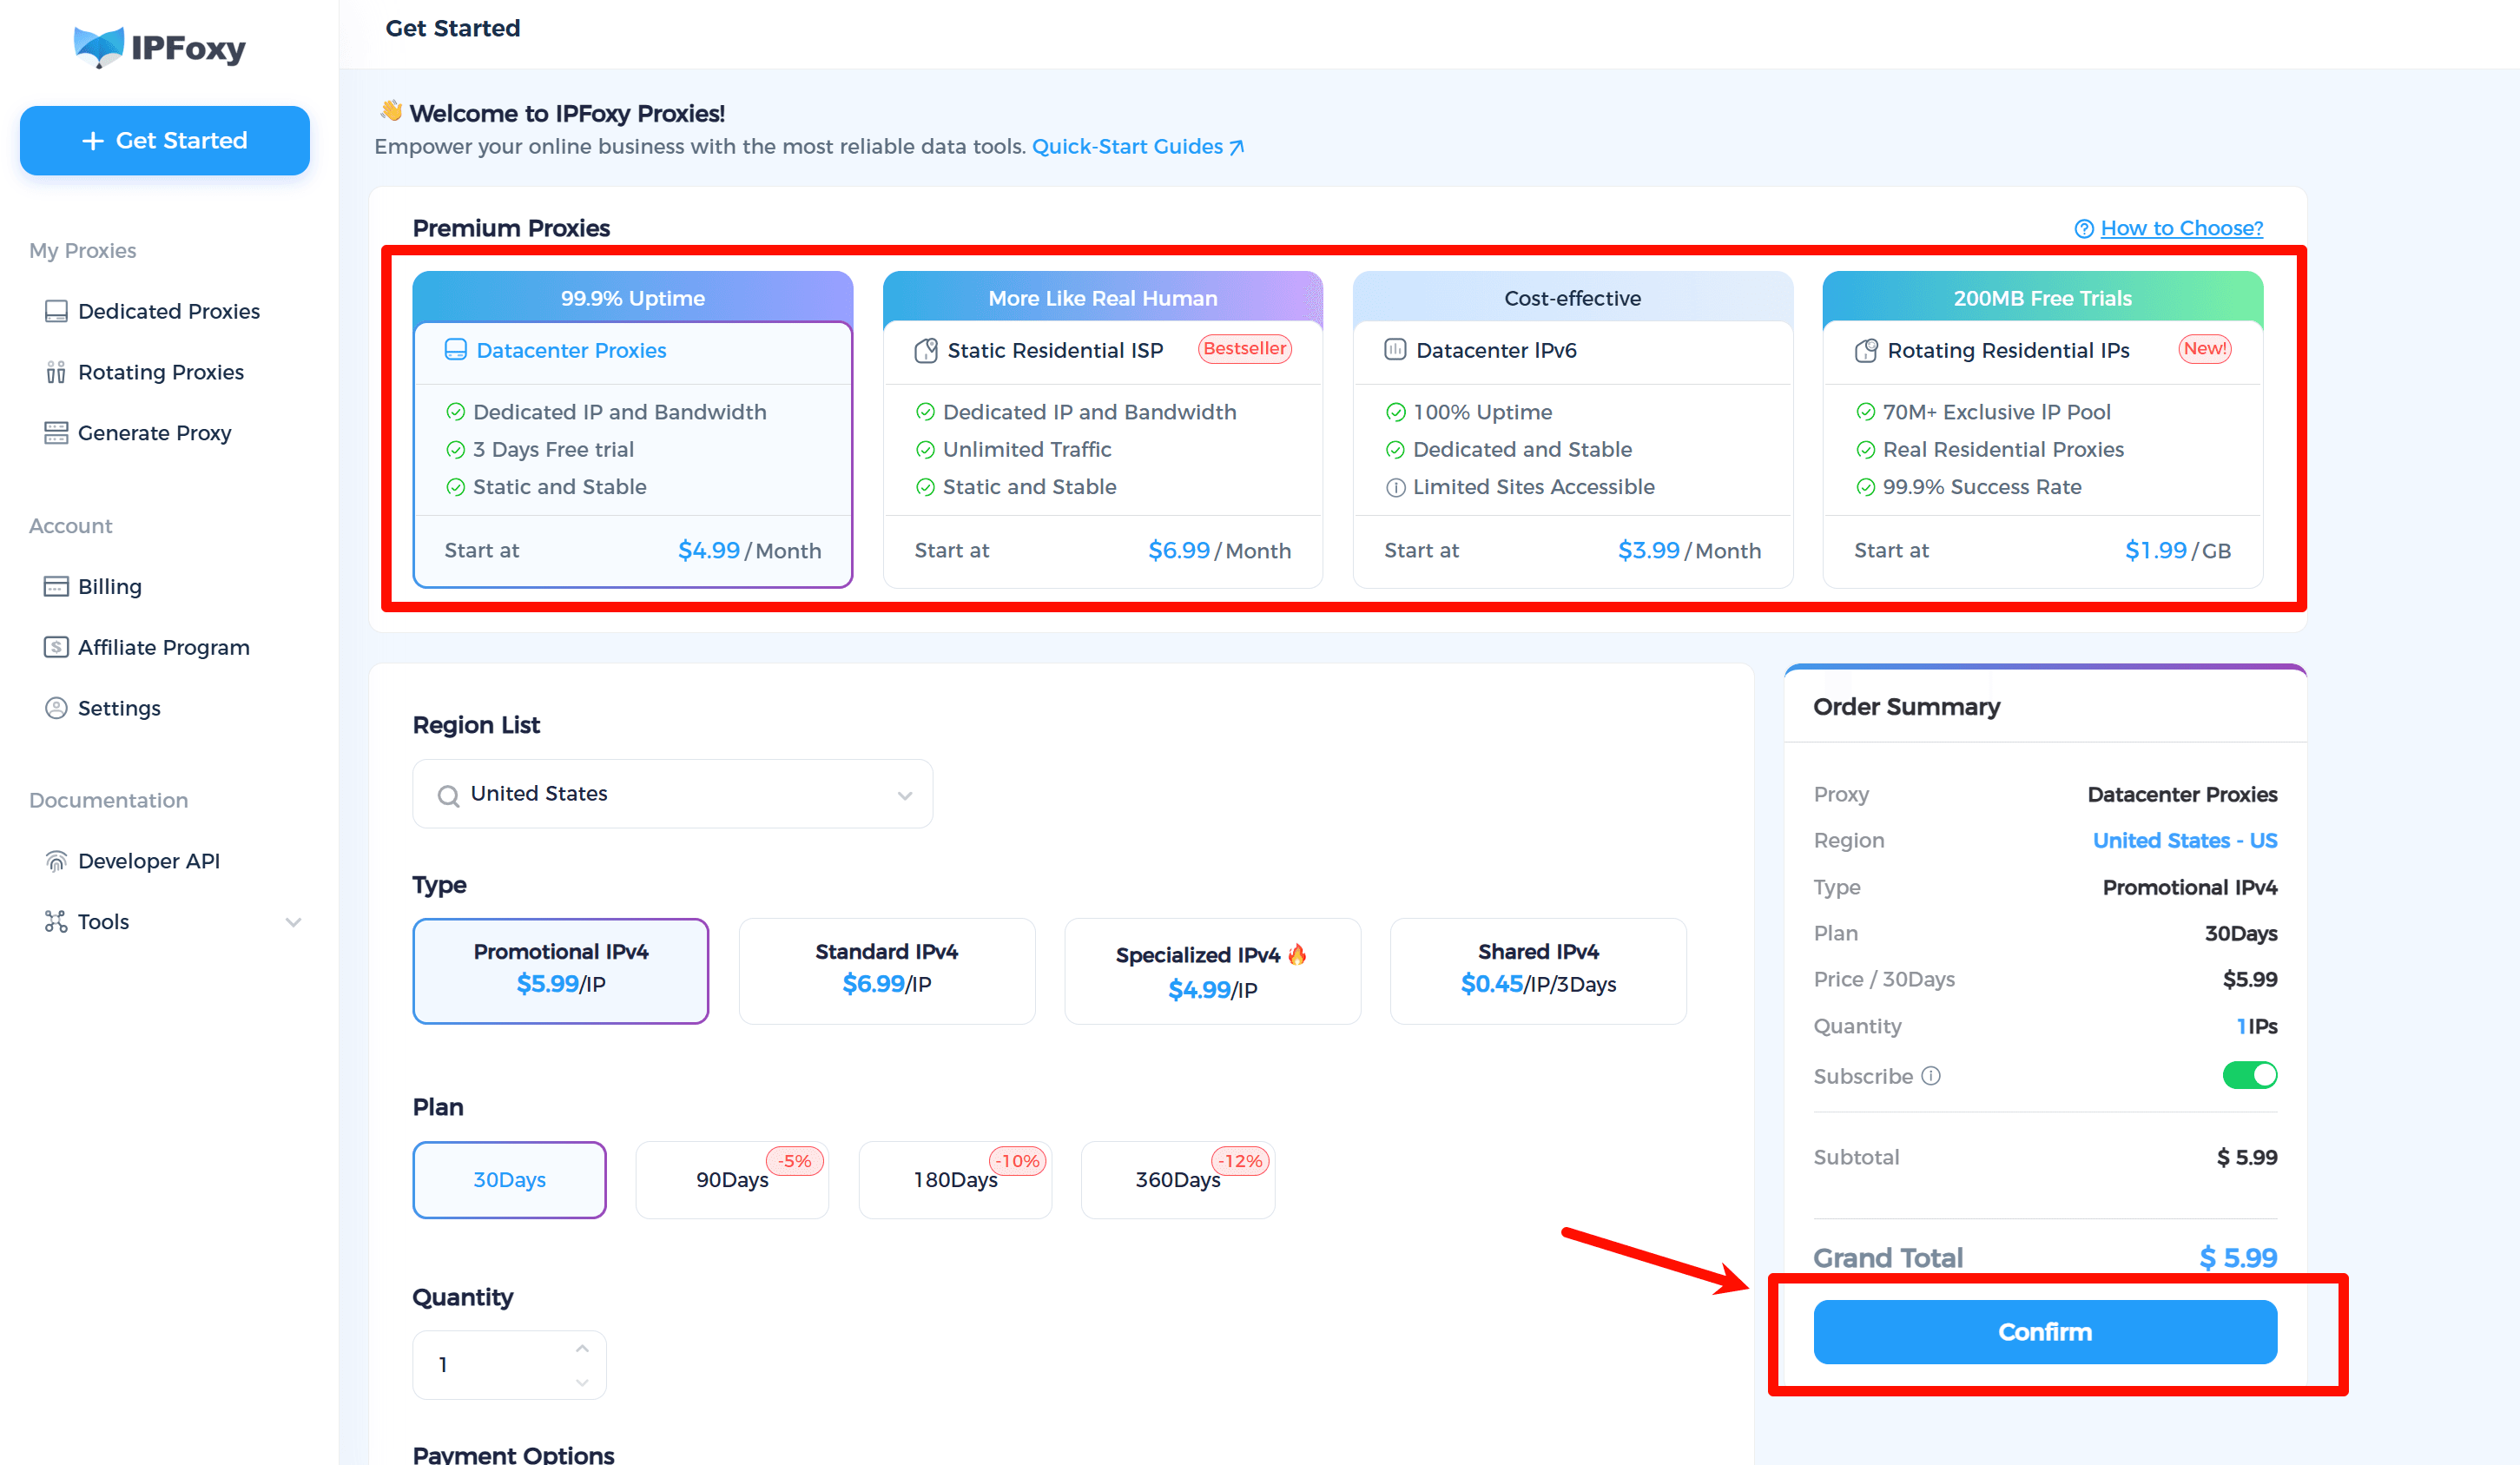
Task: Click the Settings icon in sidebar
Action: click(x=56, y=708)
